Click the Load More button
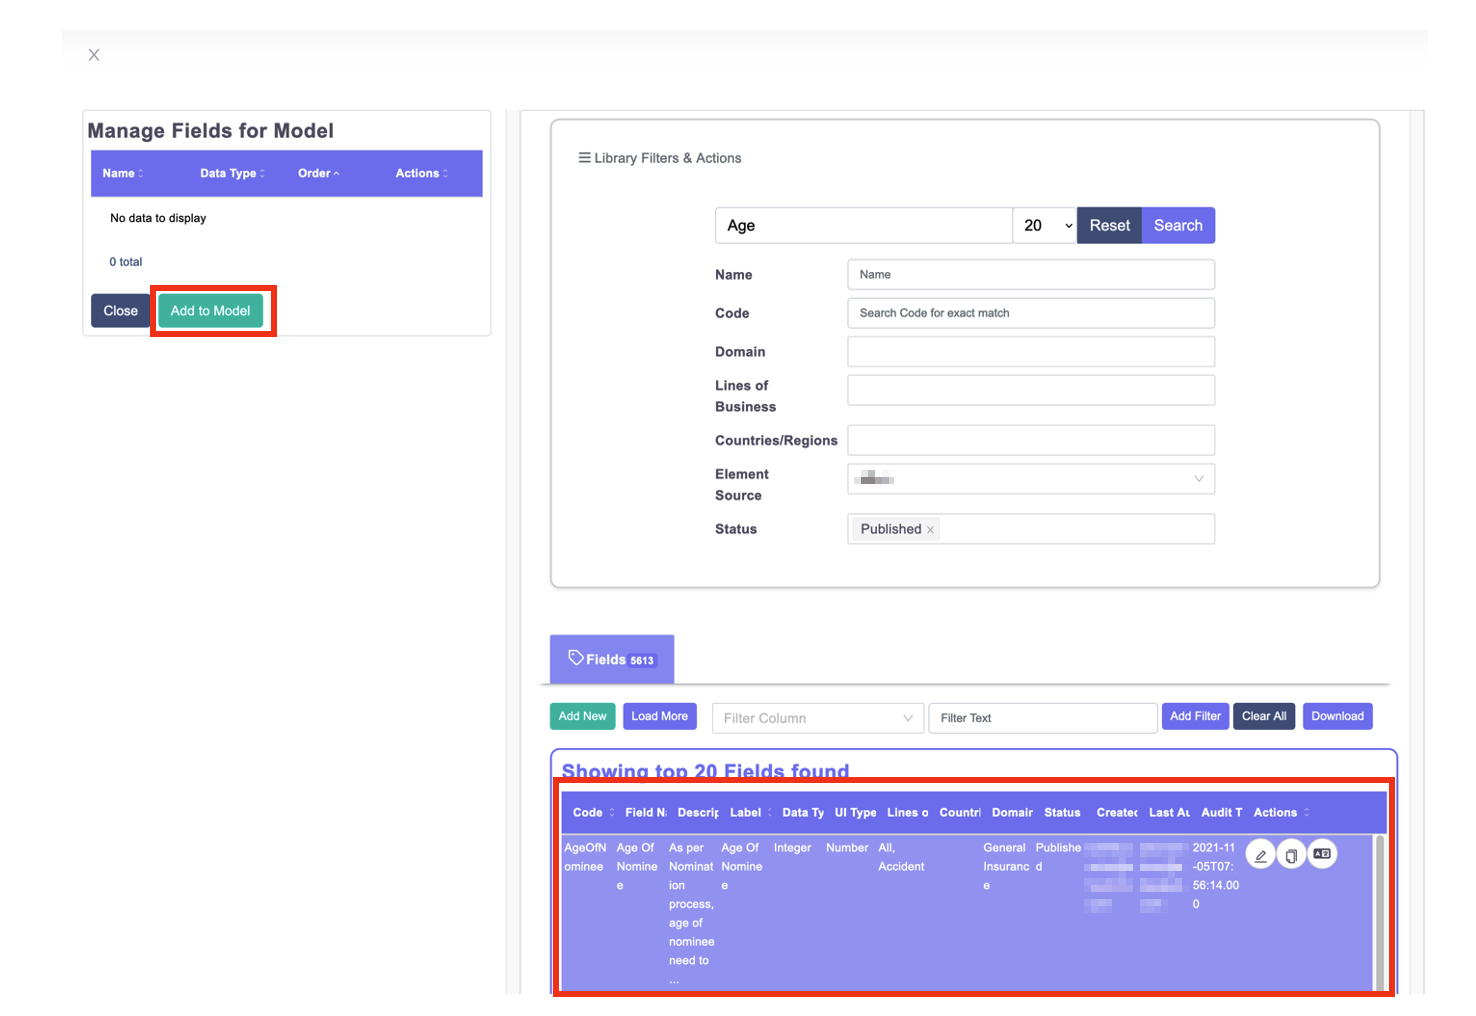This screenshot has height=1016, width=1476. [659, 716]
